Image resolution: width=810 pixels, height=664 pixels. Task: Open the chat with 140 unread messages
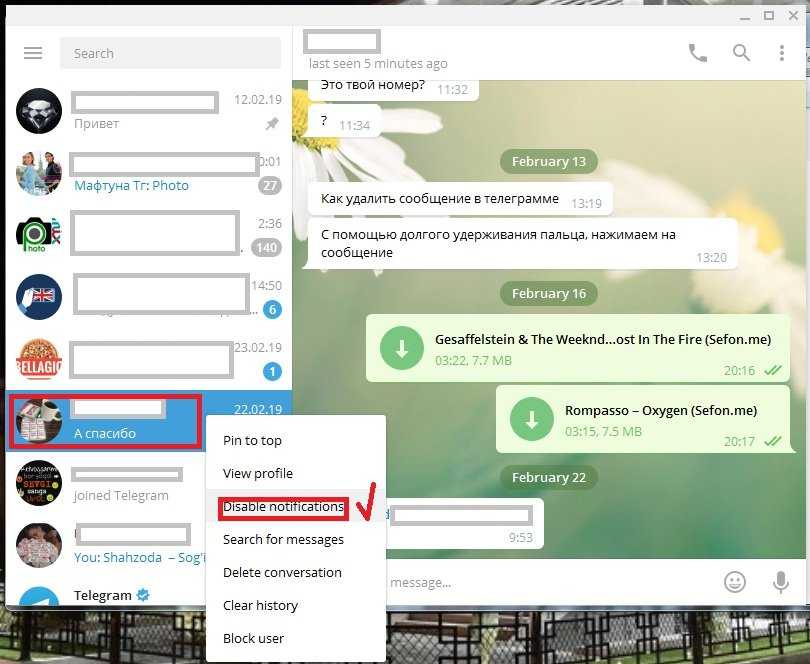coord(149,235)
